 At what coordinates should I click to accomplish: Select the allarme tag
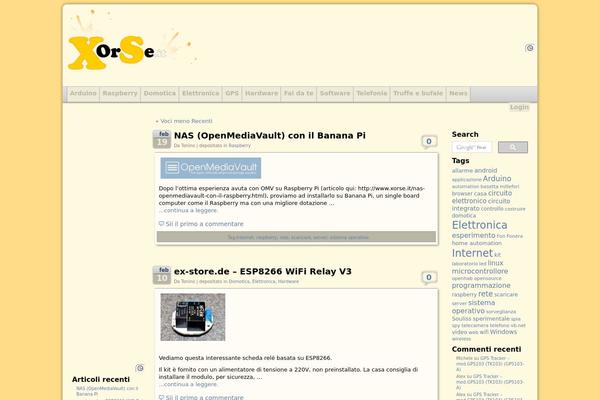point(462,171)
